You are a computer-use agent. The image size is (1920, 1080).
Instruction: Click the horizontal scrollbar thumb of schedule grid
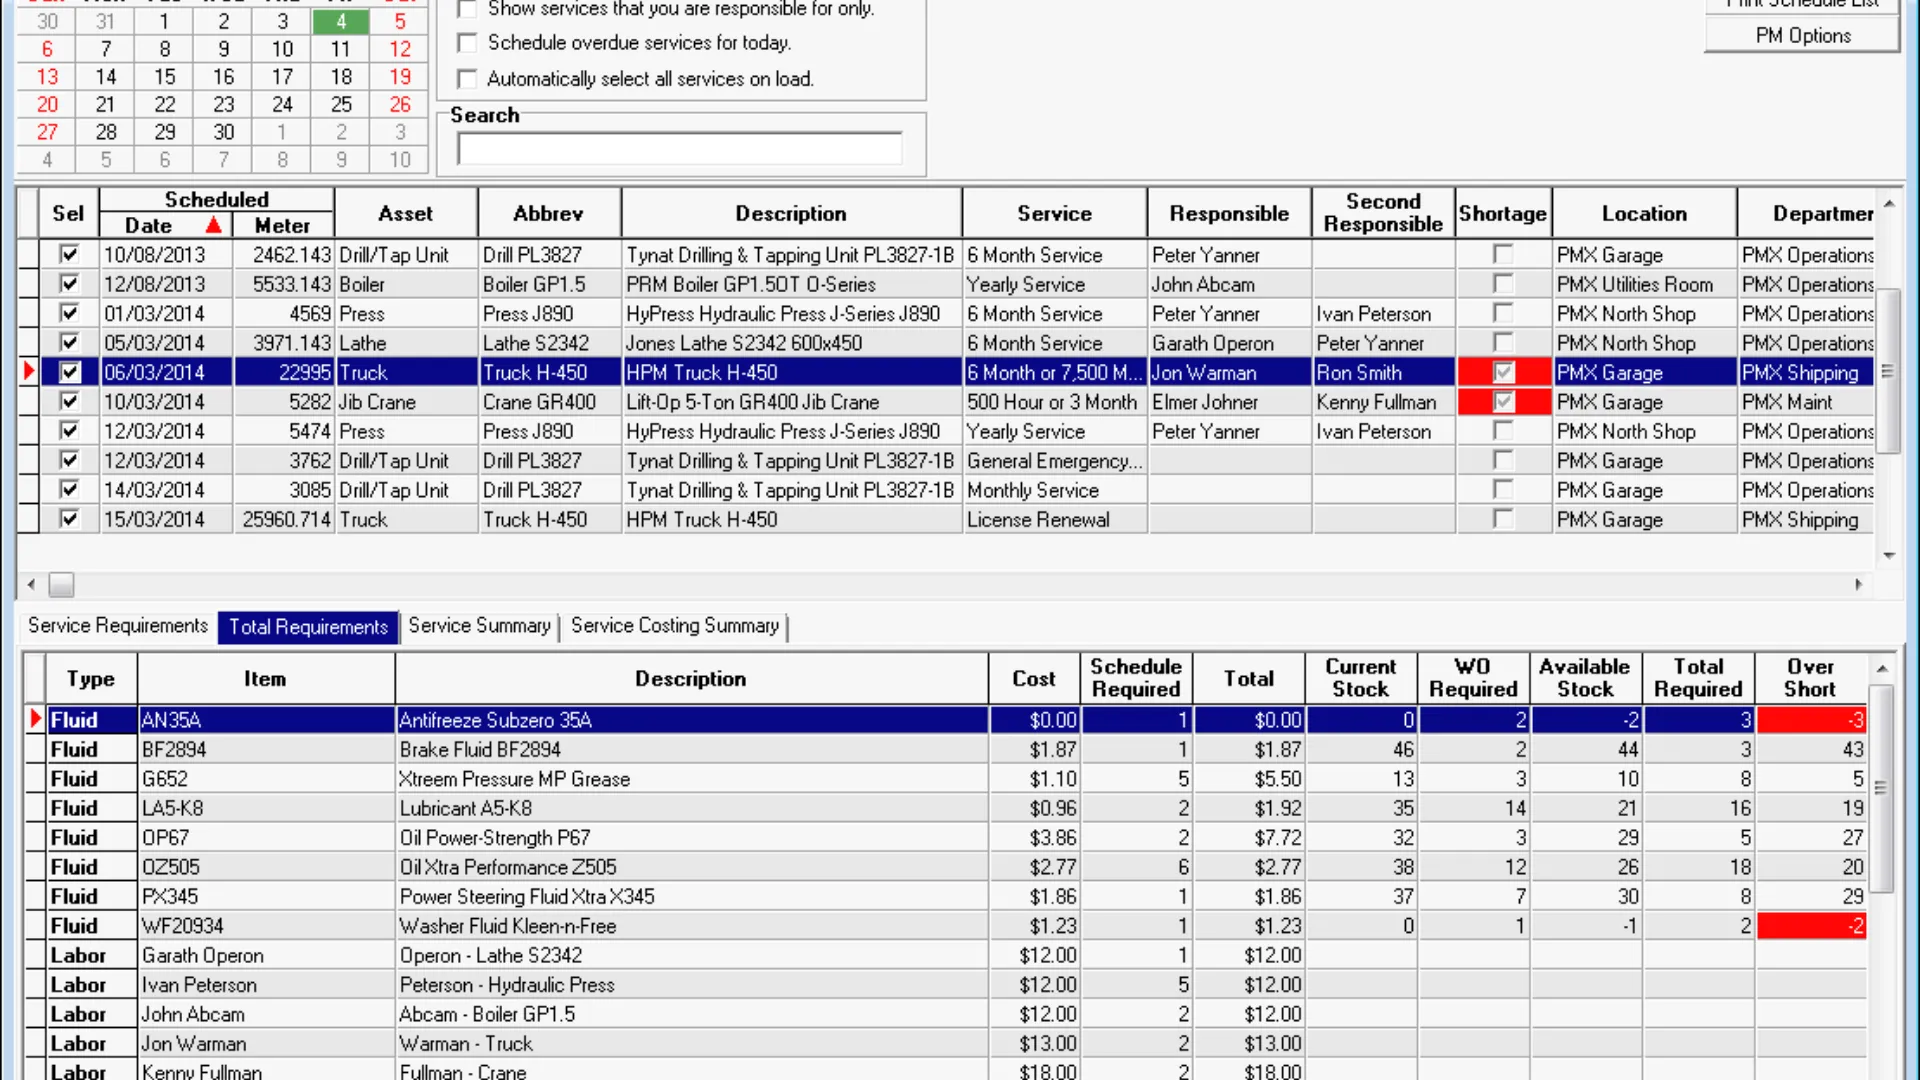(x=61, y=584)
